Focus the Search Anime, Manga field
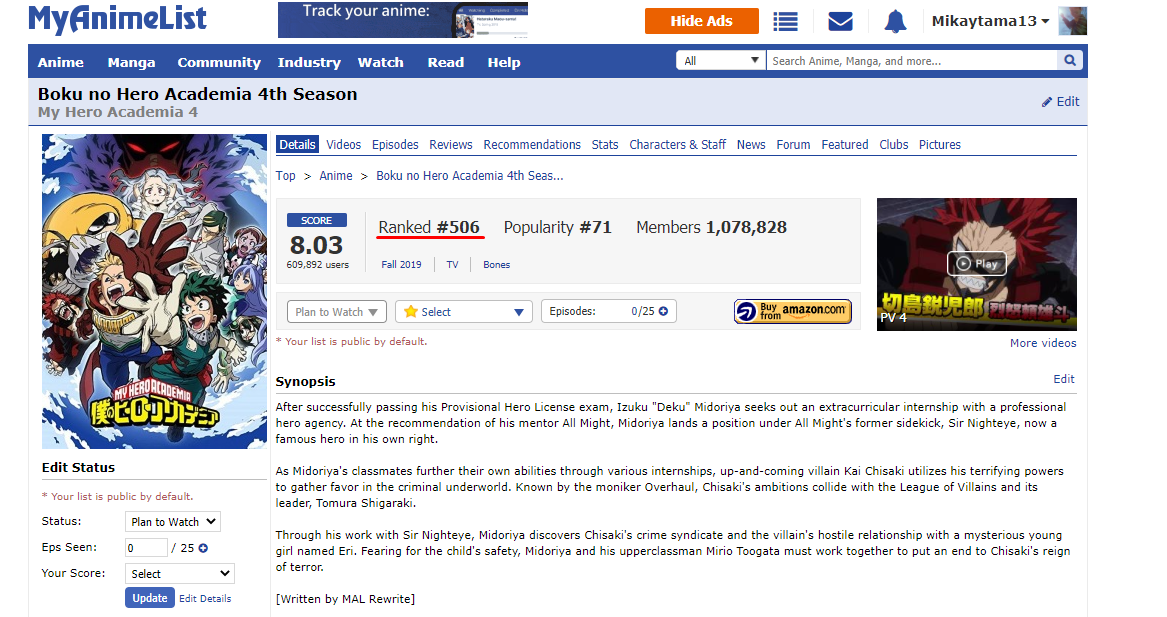Screen dimensions: 1167x617 tap(912, 60)
